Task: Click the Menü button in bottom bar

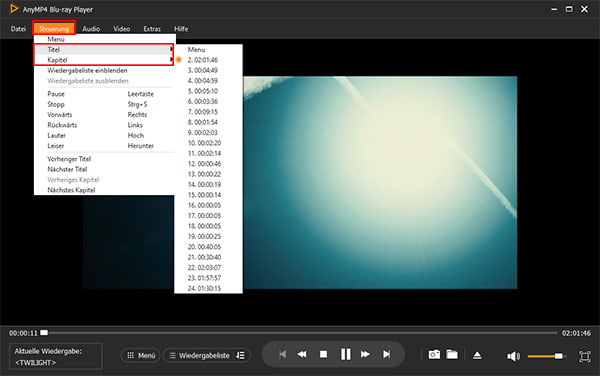Action: point(141,355)
